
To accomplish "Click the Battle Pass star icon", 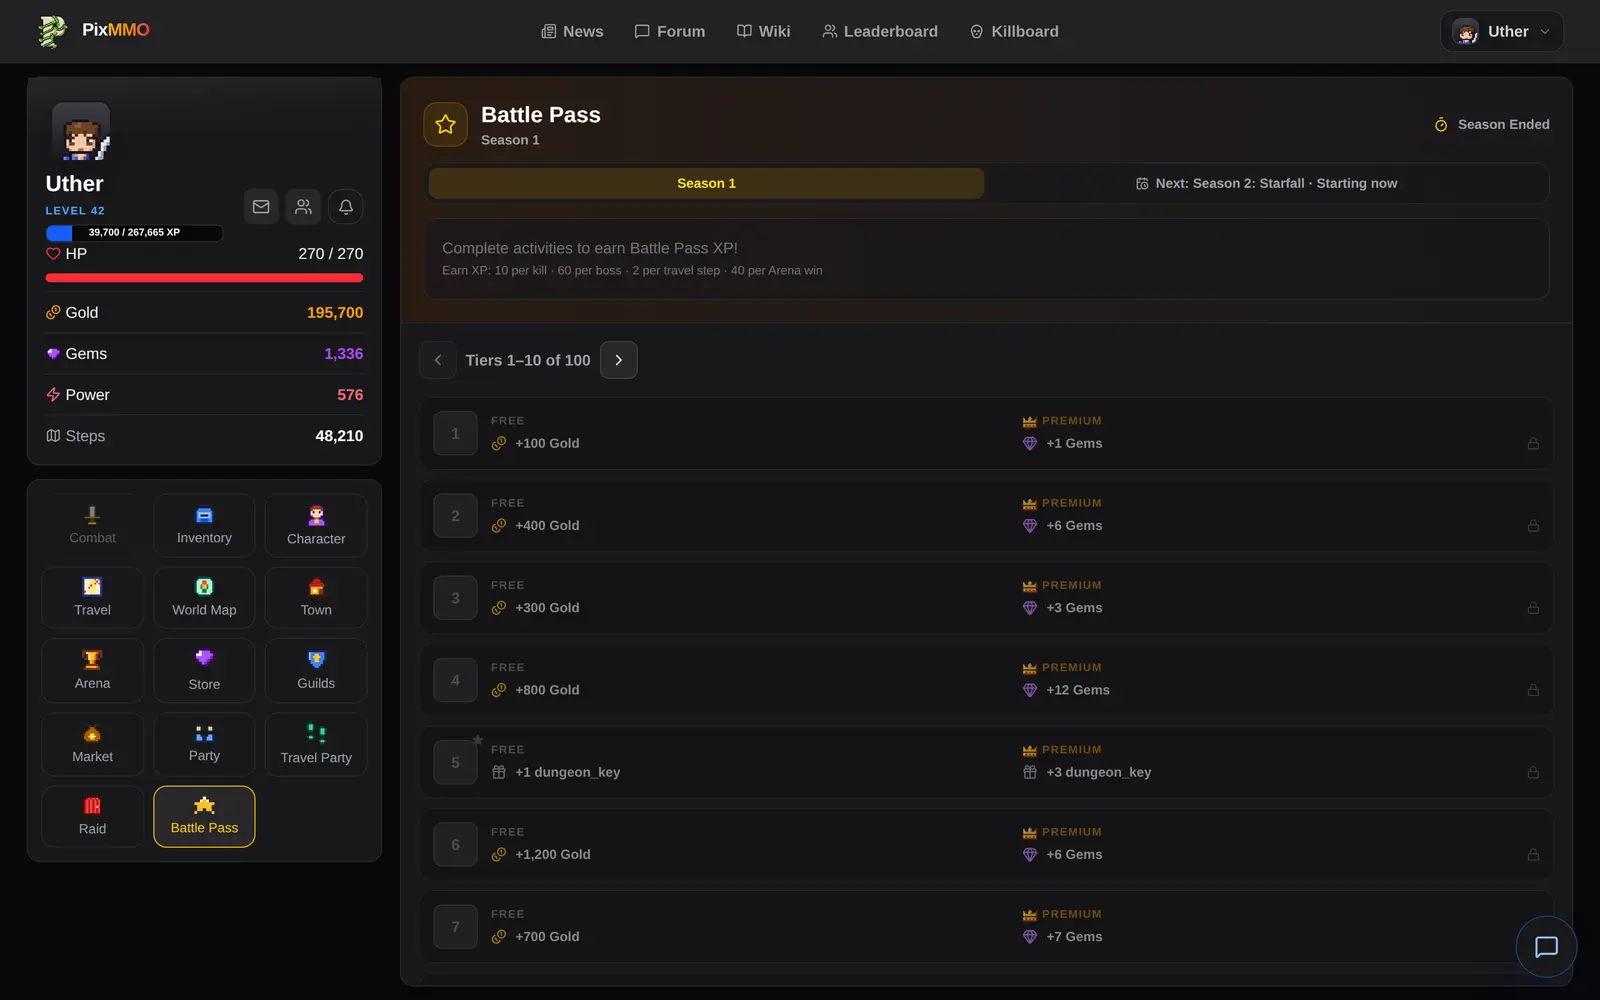I will tap(445, 125).
